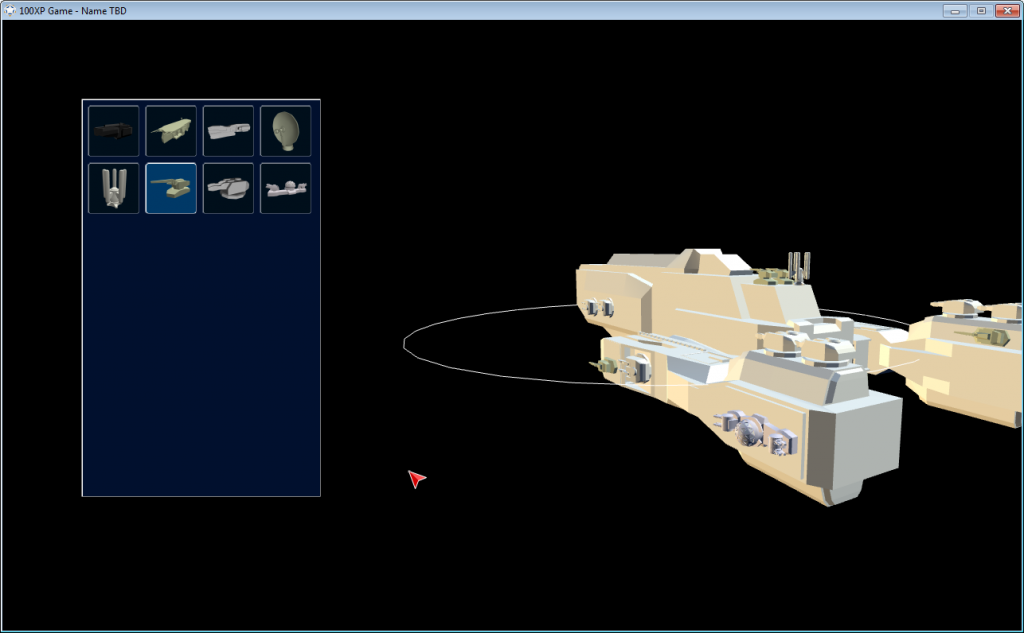Choose the triple antenna tower icon
The height and width of the screenshot is (633, 1024).
click(114, 188)
